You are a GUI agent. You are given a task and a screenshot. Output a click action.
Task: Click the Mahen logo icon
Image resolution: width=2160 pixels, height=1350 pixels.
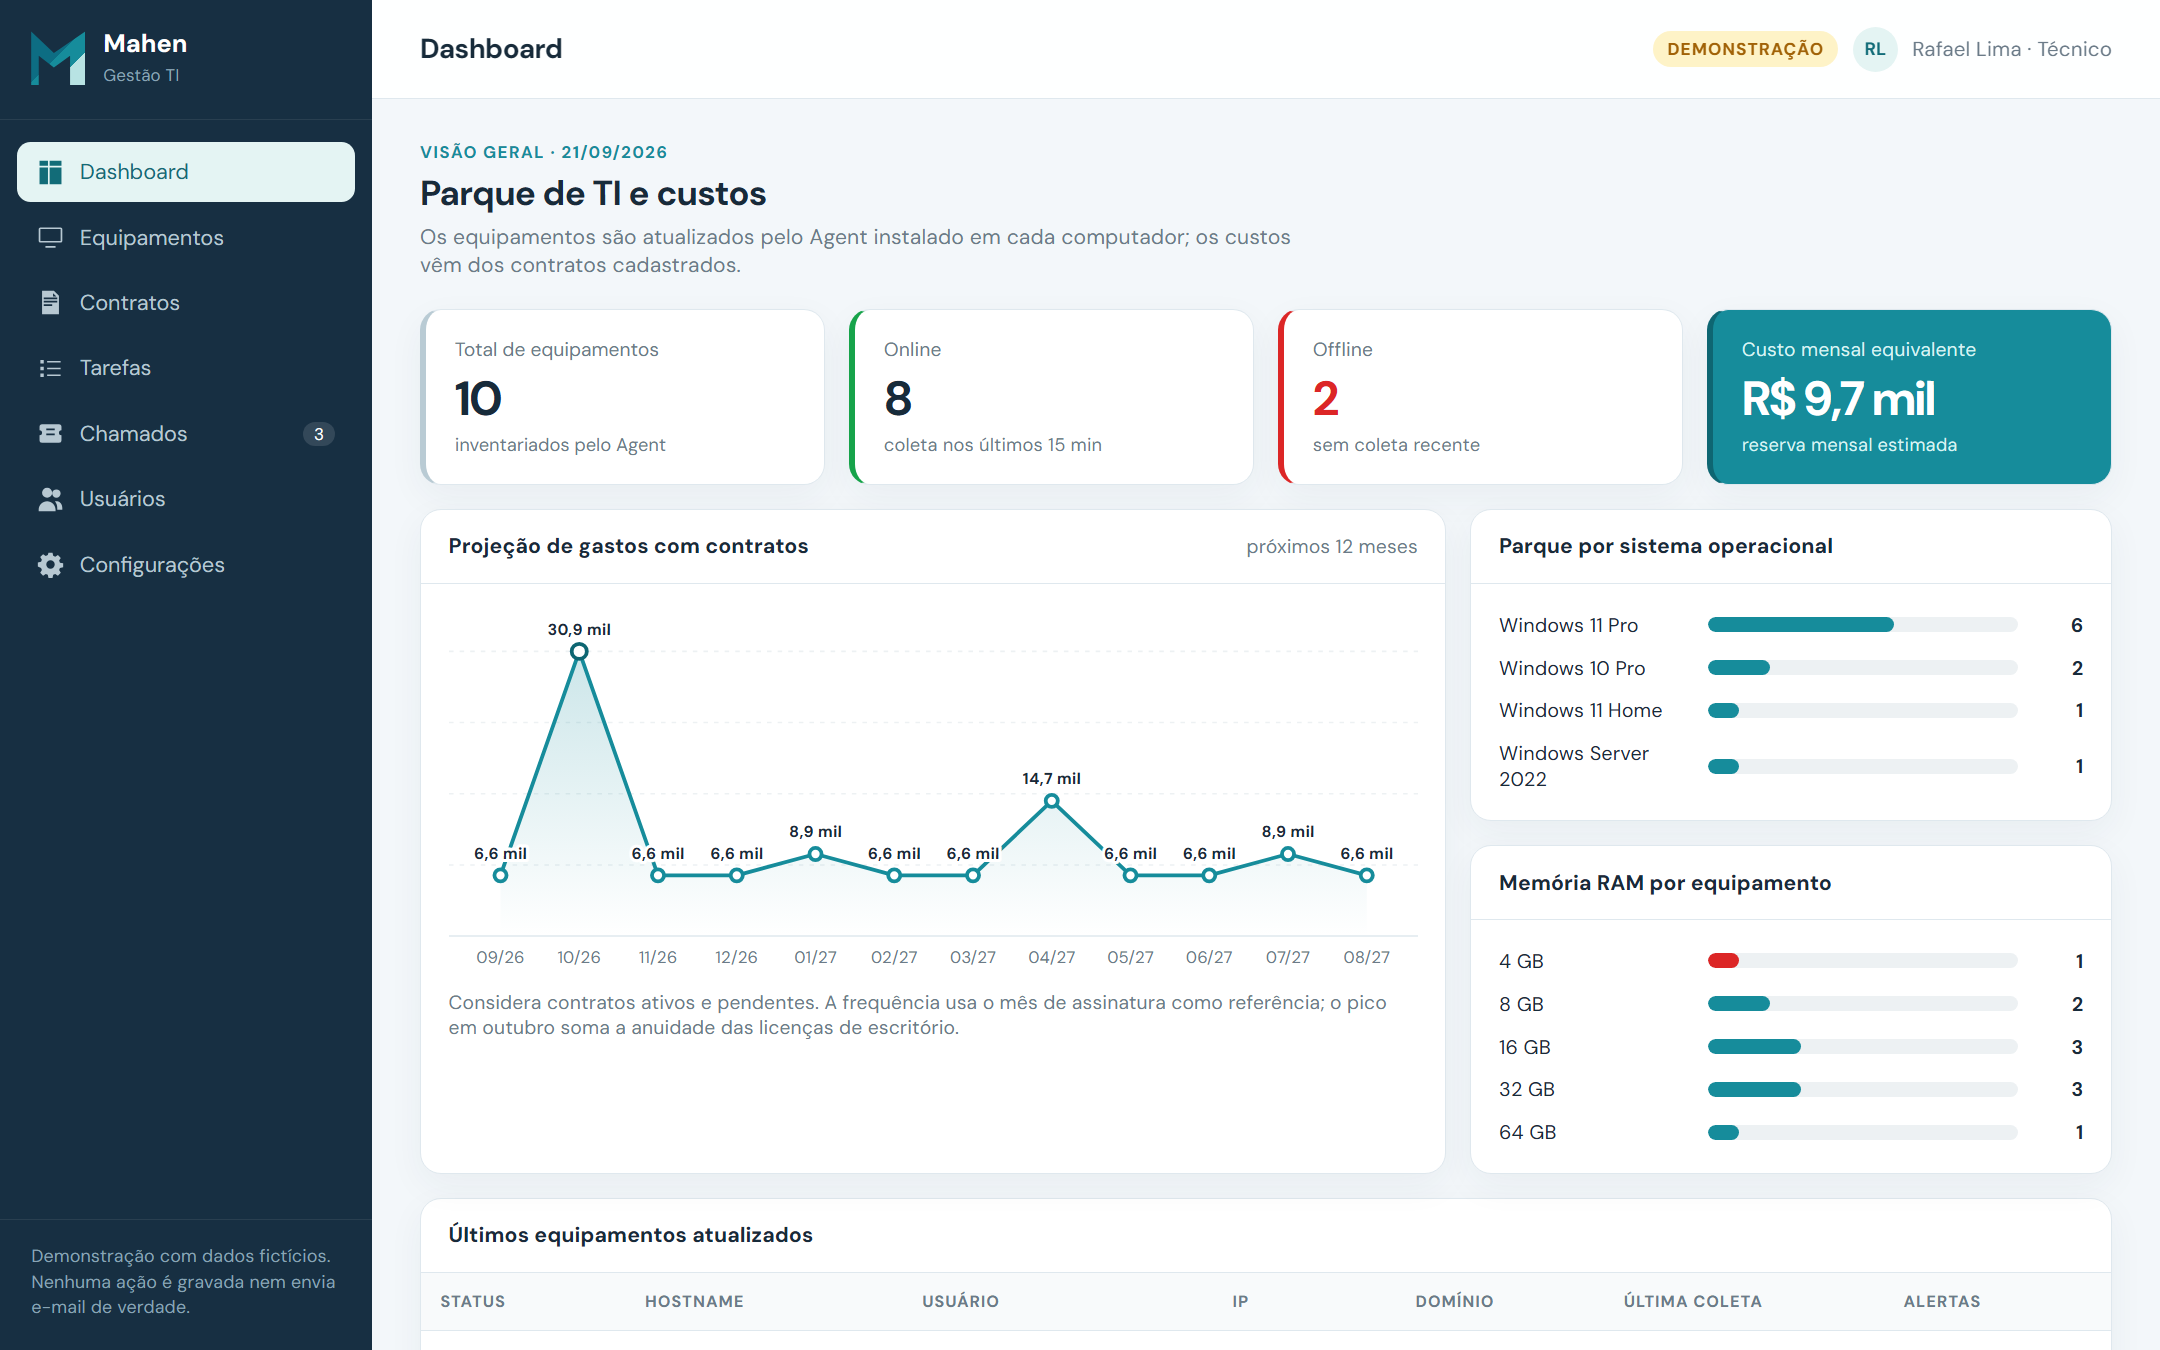pos(58,58)
